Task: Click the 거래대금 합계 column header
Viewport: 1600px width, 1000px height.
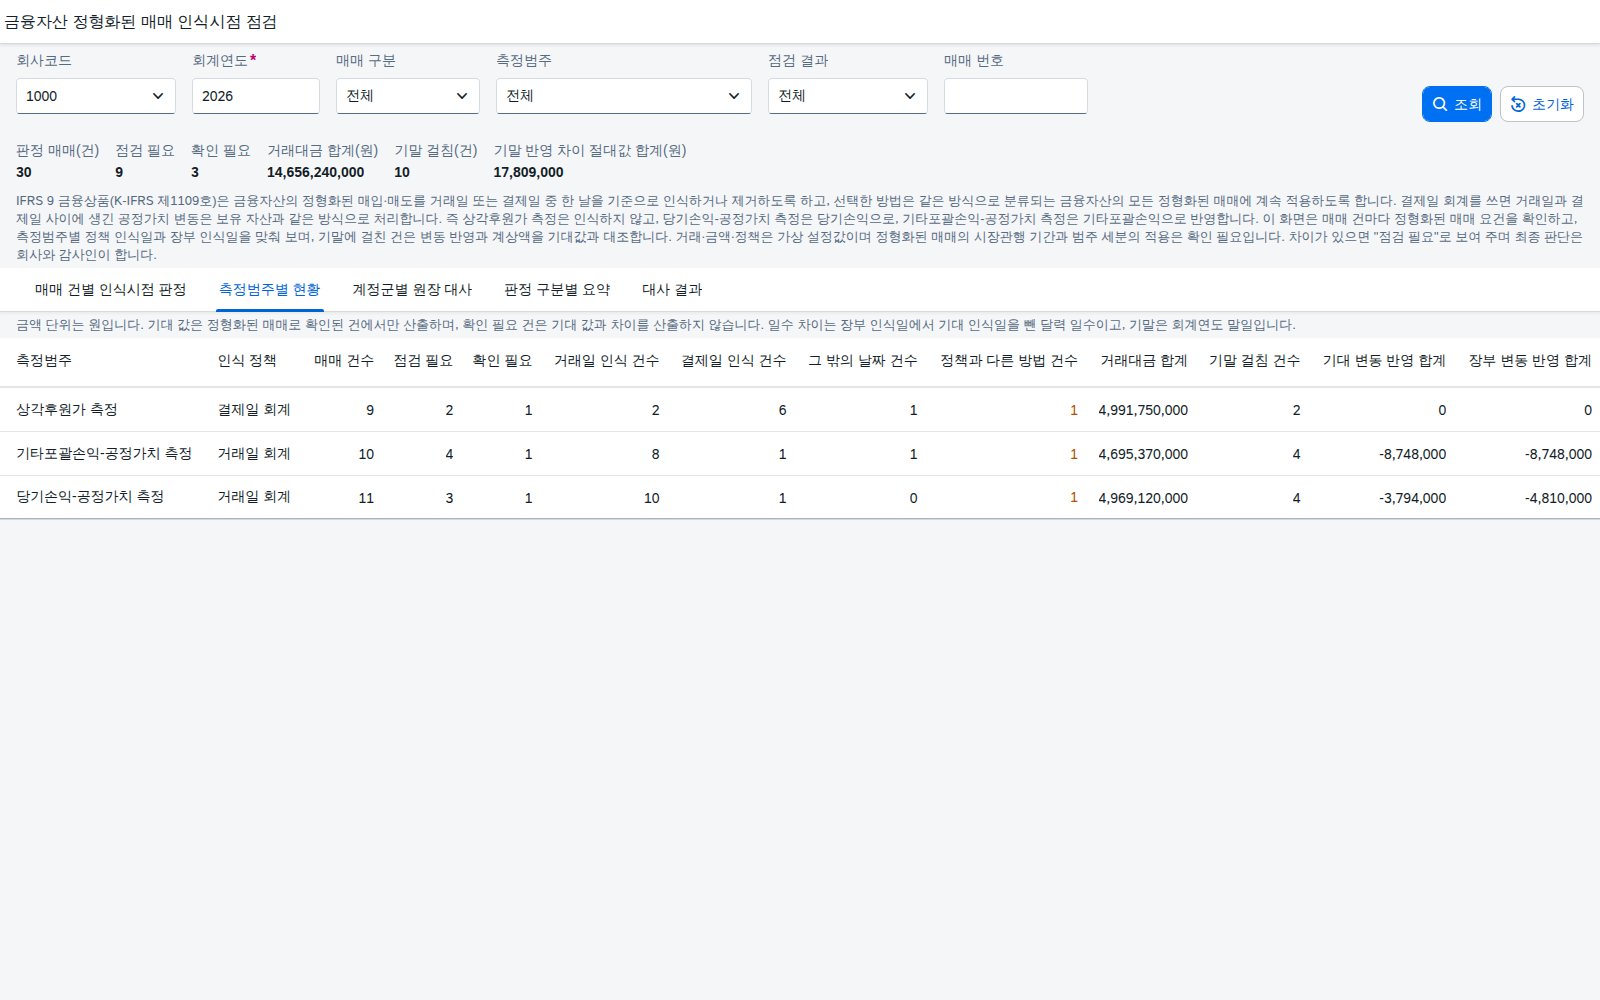Action: [1144, 361]
